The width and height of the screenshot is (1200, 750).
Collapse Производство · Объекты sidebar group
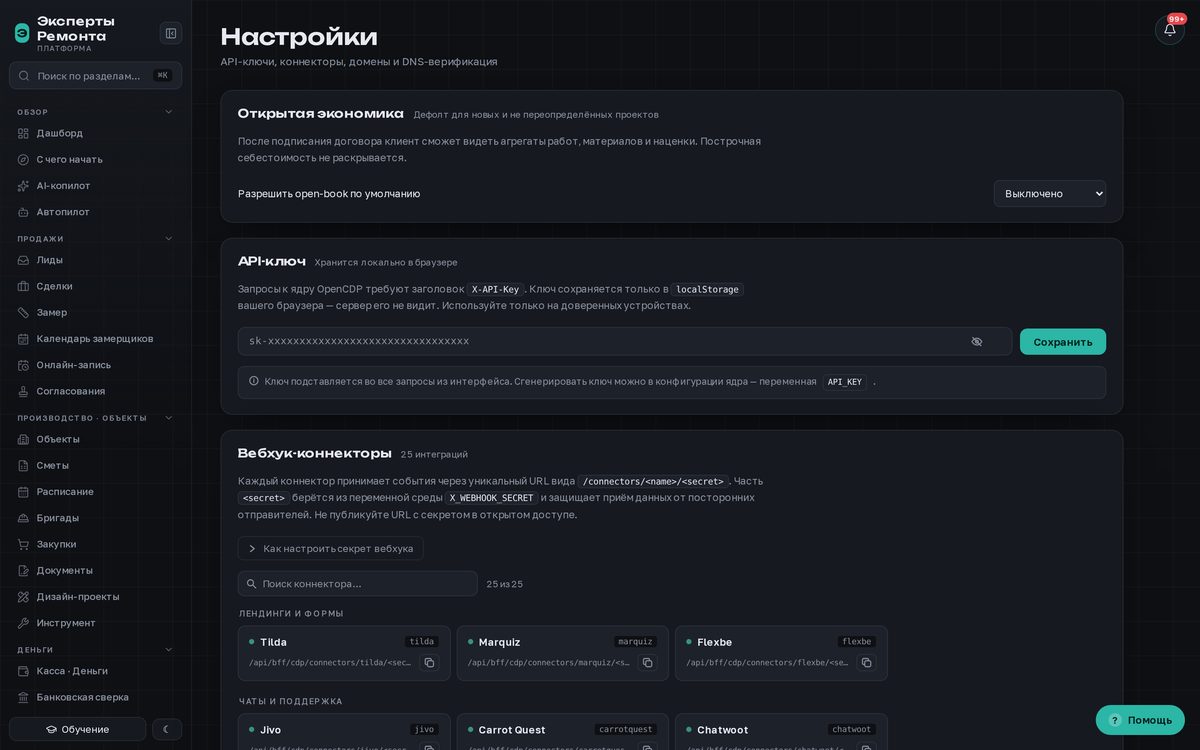(x=168, y=418)
